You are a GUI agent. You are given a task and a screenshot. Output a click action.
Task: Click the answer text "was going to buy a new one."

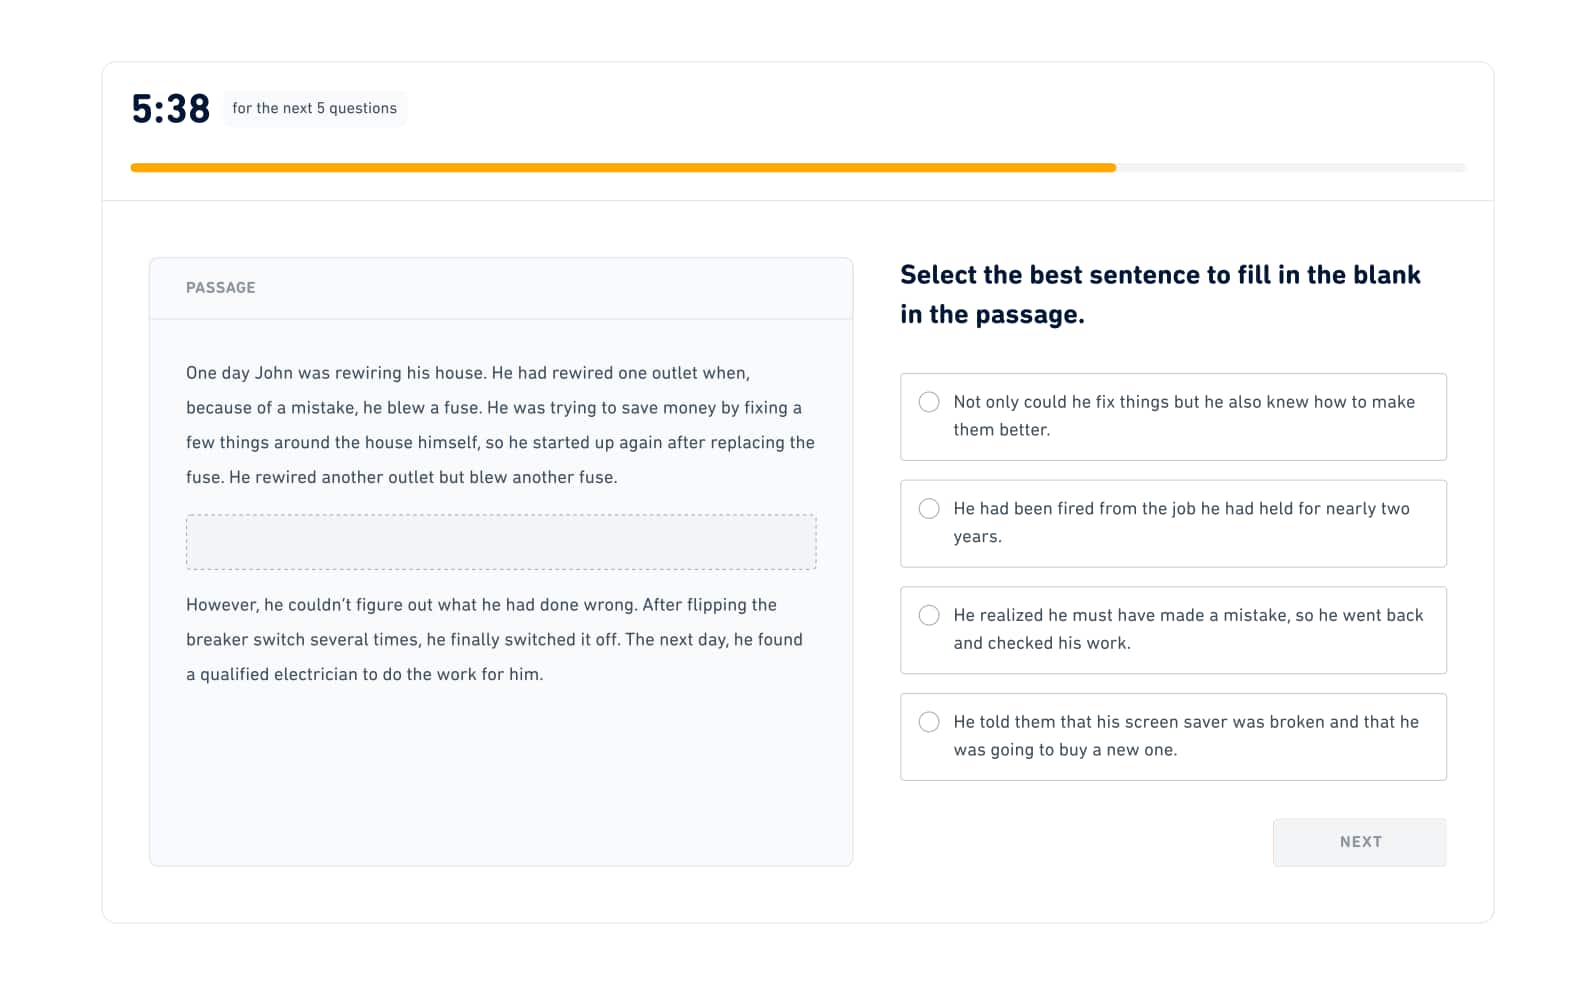[x=1065, y=750]
